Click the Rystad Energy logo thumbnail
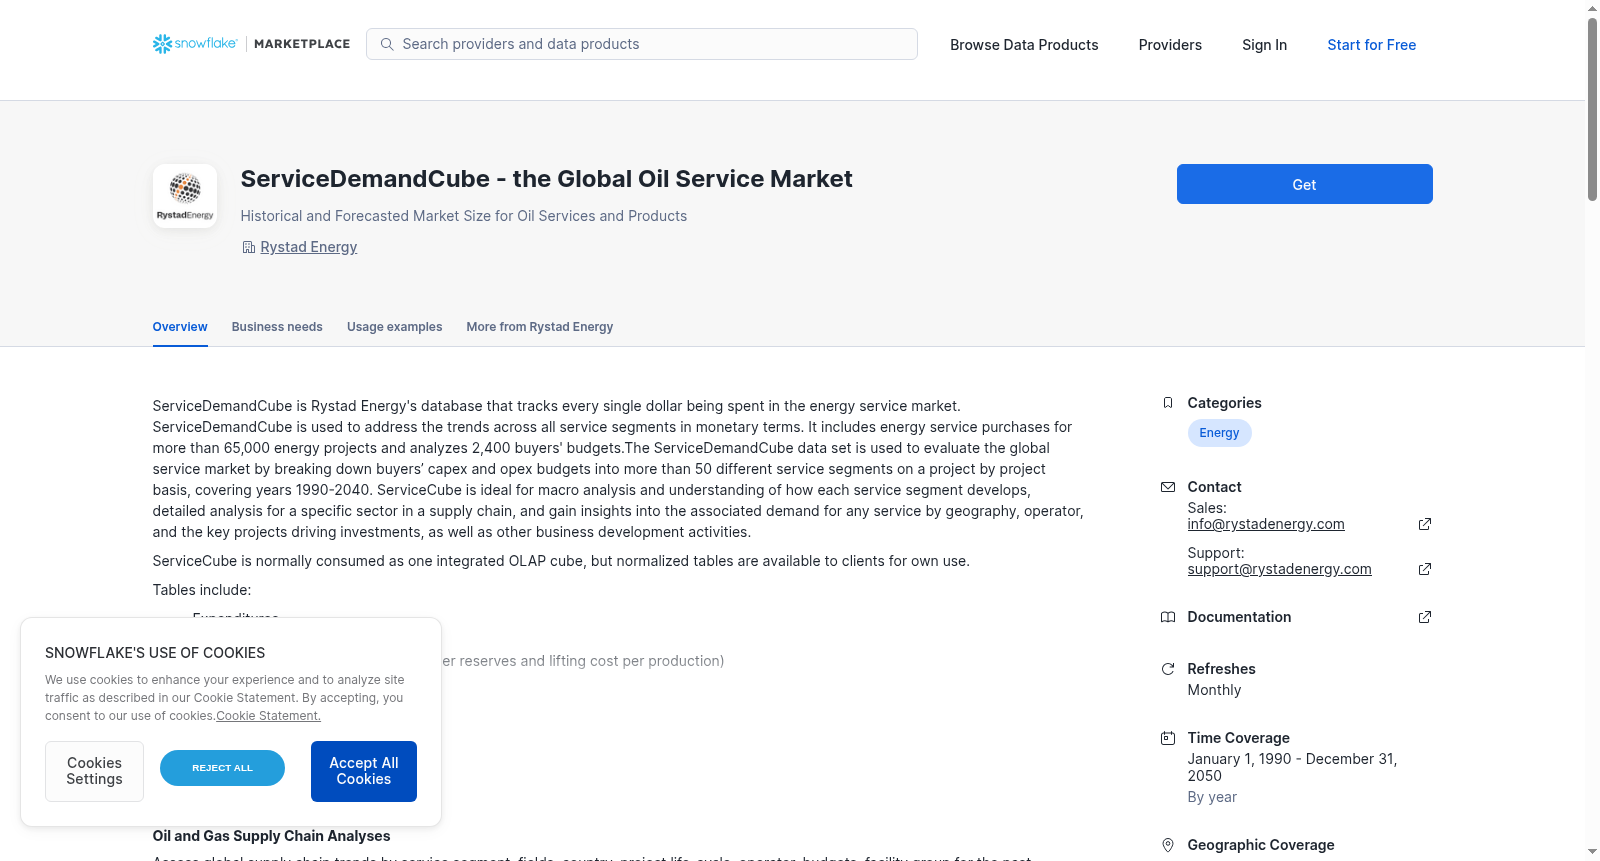The image size is (1600, 861). 185,196
